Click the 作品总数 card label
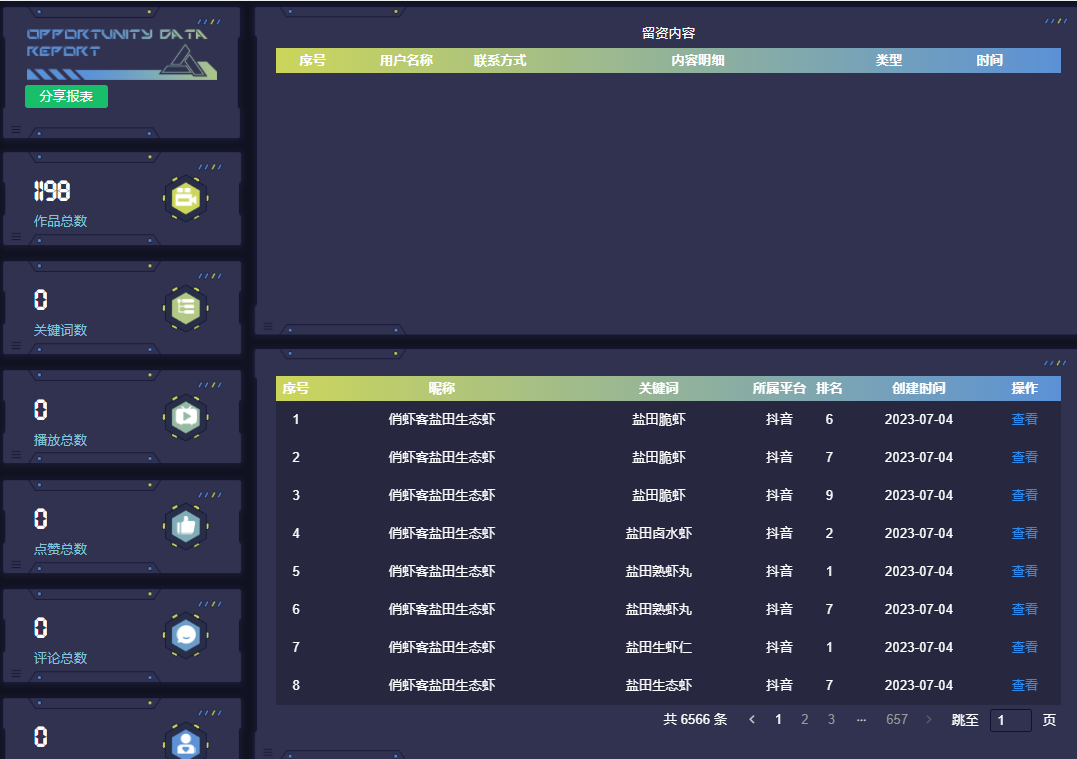The width and height of the screenshot is (1077, 759). 60,221
